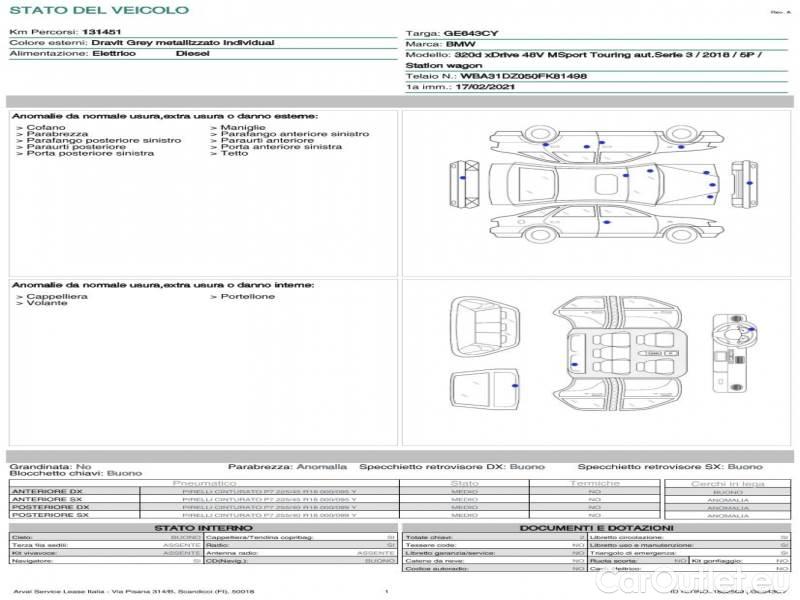Click the license plate GE643CY
This screenshot has height=600, width=800.
[x=470, y=33]
